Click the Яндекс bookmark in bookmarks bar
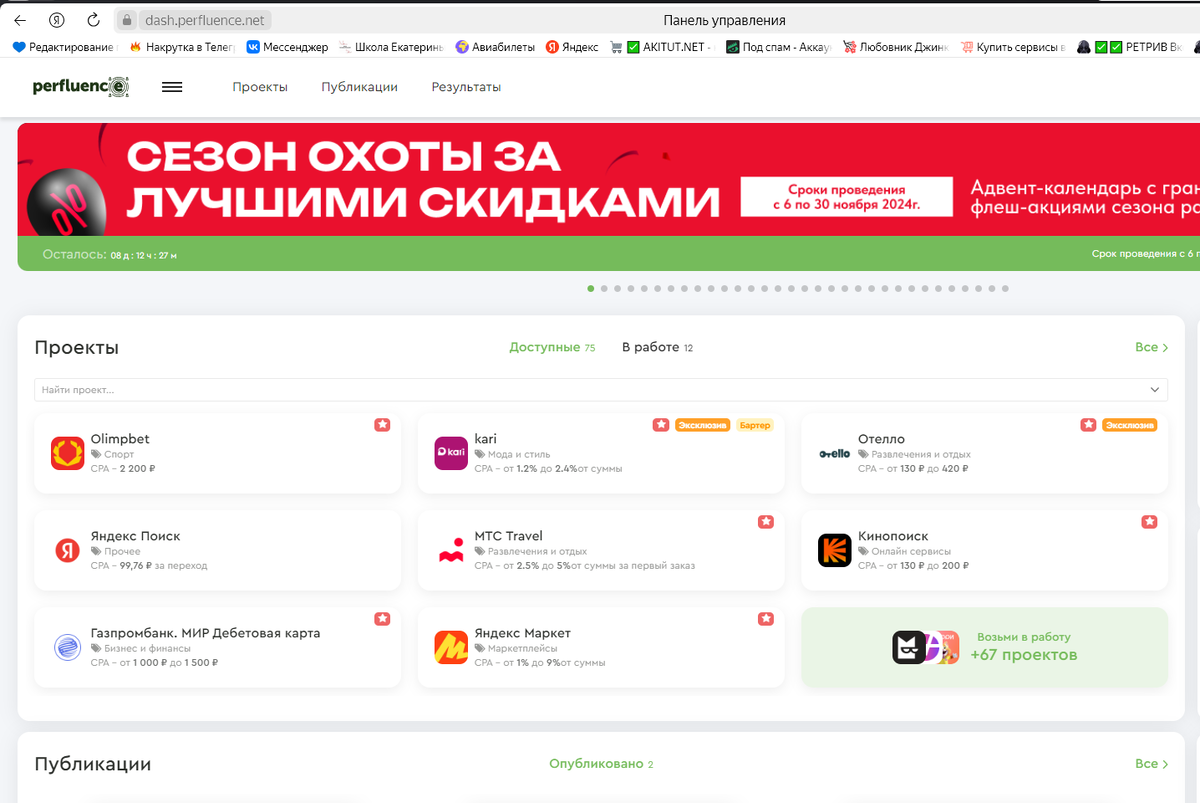Viewport: 1200px width, 803px height. click(572, 46)
